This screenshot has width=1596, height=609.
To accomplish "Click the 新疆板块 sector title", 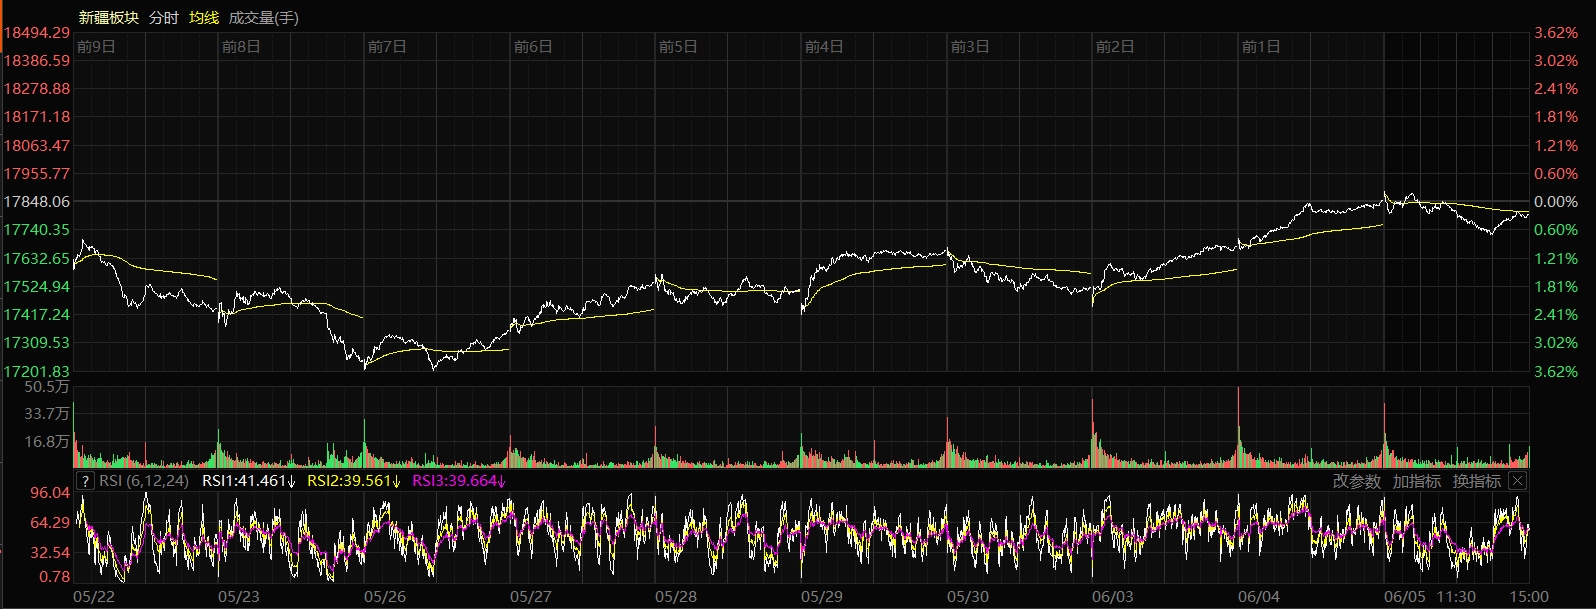I will (109, 18).
